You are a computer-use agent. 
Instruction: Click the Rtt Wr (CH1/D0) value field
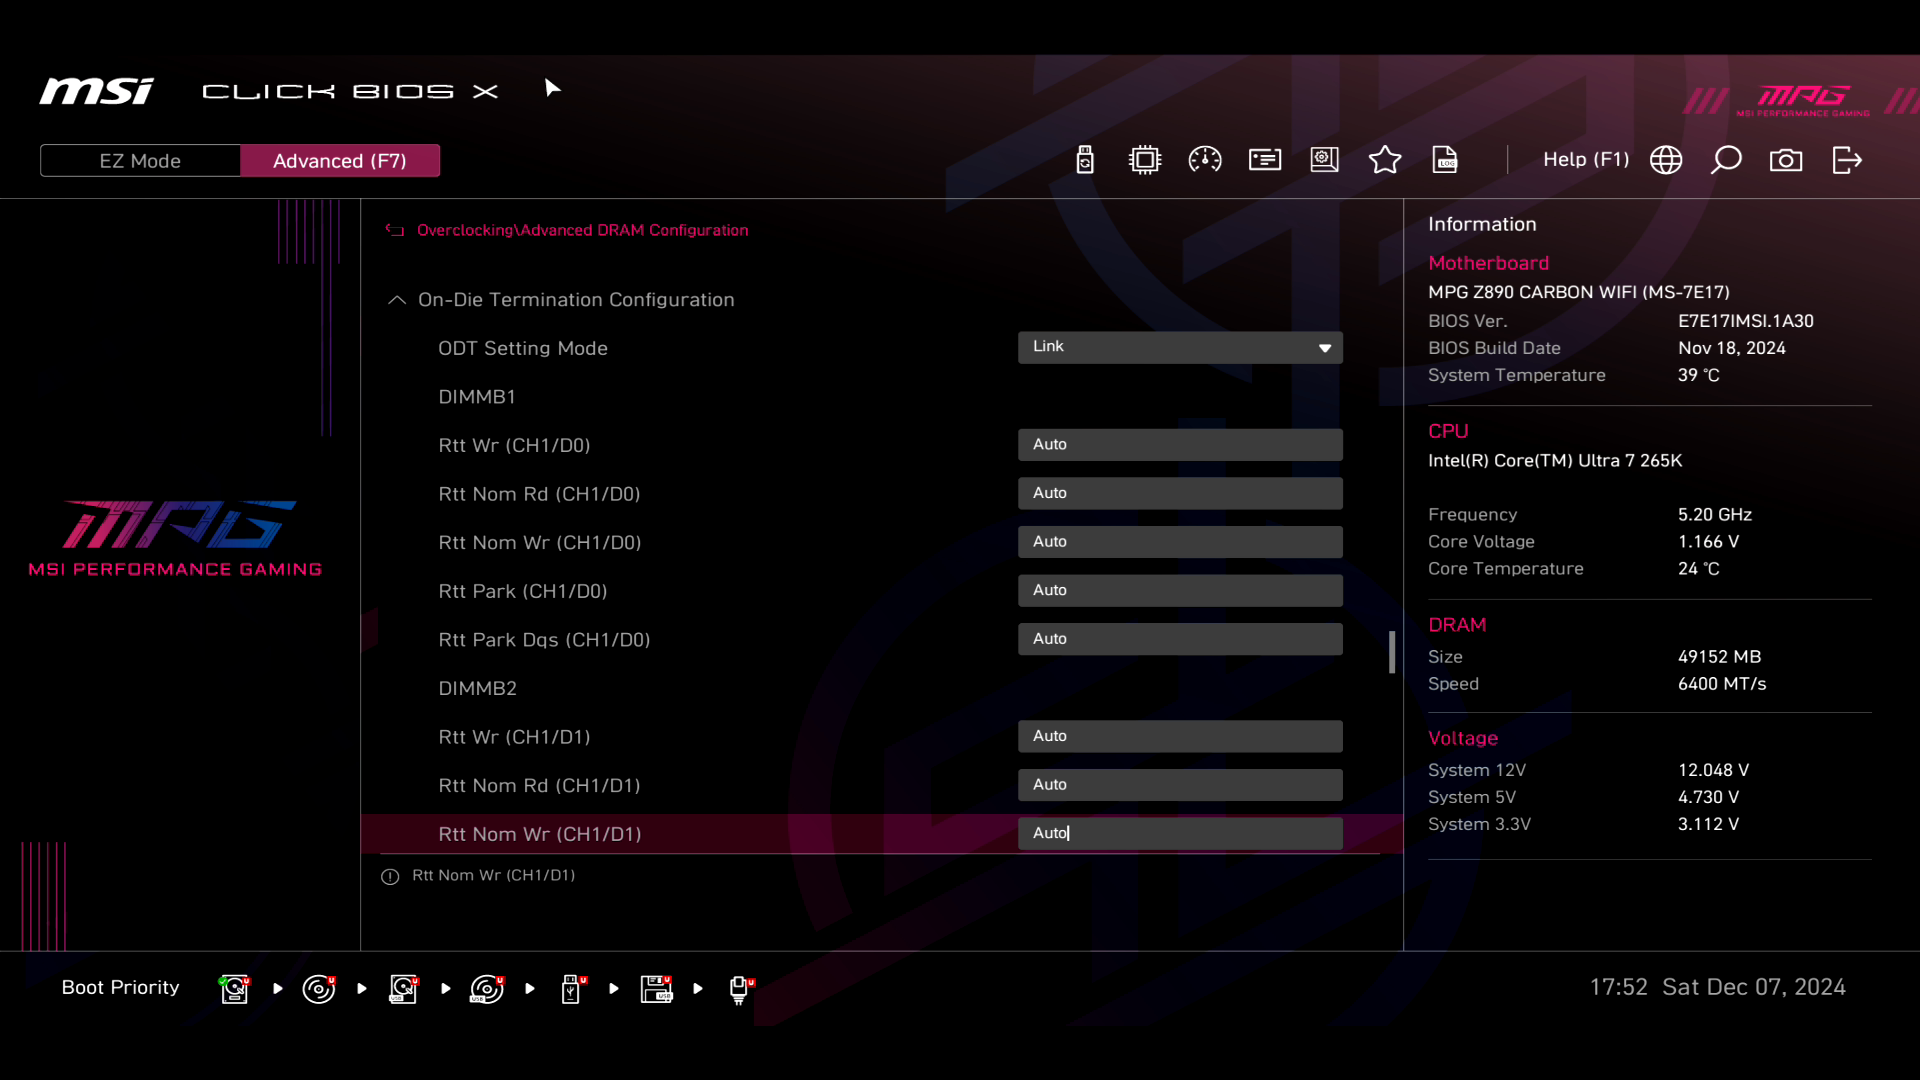1179,445
